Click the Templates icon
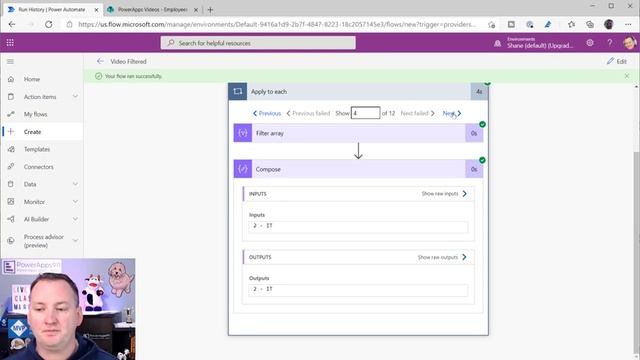Viewport: 640px width, 360px height. pos(11,149)
